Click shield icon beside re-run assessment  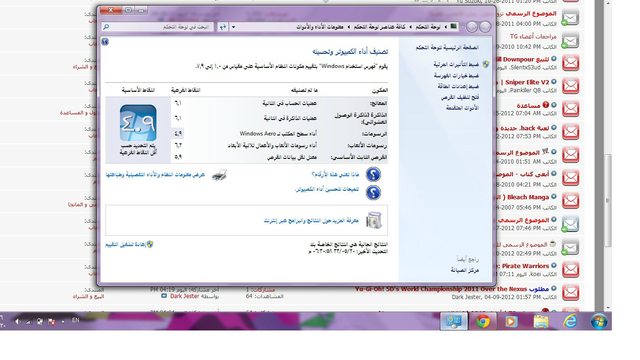(x=150, y=244)
